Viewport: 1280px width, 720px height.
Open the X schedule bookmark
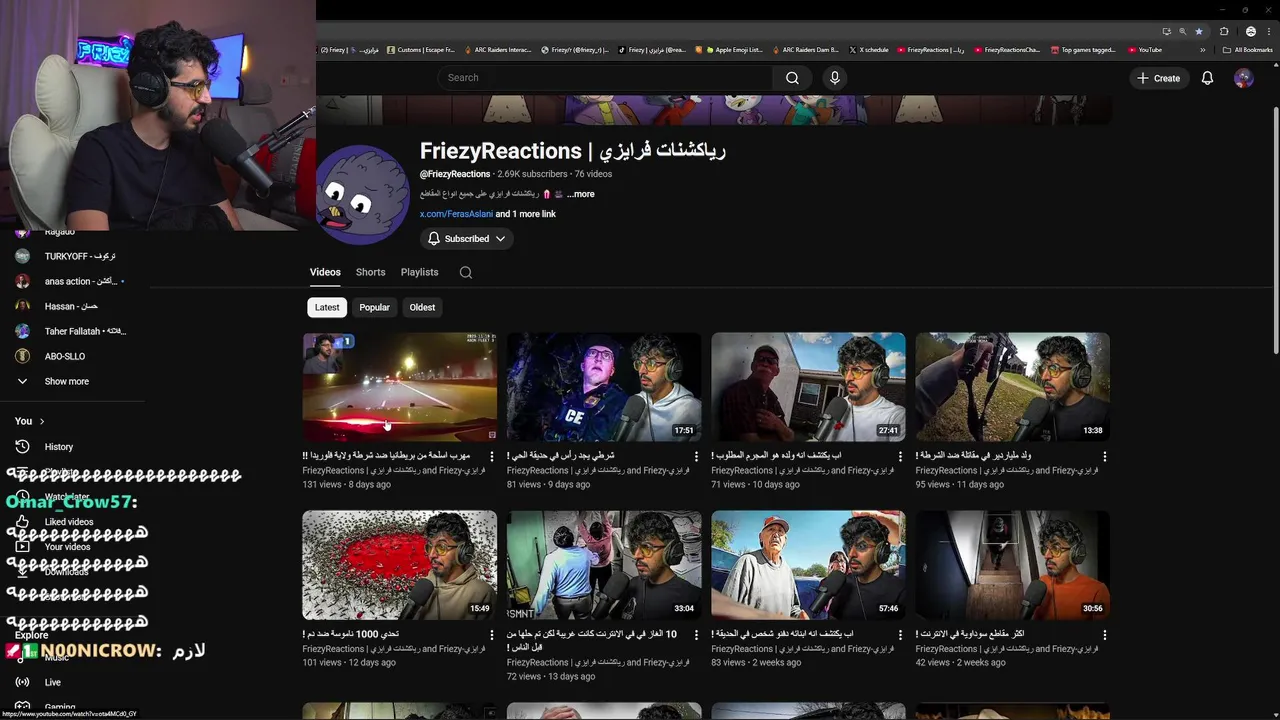click(x=868, y=50)
